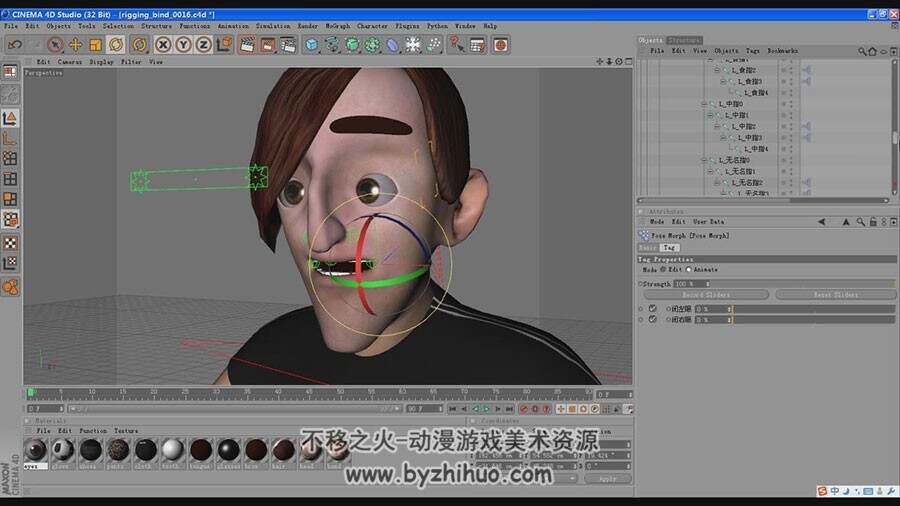The image size is (900, 506).
Task: Toggle the Y axis lock
Action: coord(183,44)
